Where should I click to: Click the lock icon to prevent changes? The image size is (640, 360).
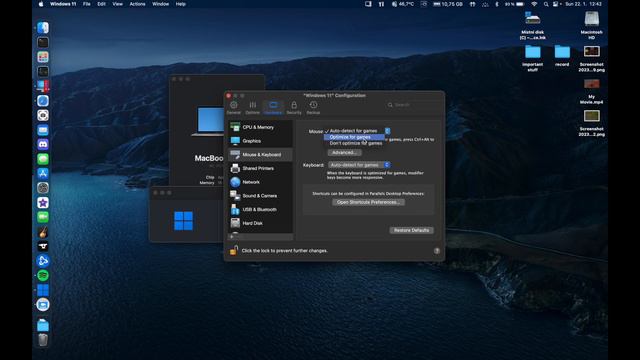pos(233,250)
